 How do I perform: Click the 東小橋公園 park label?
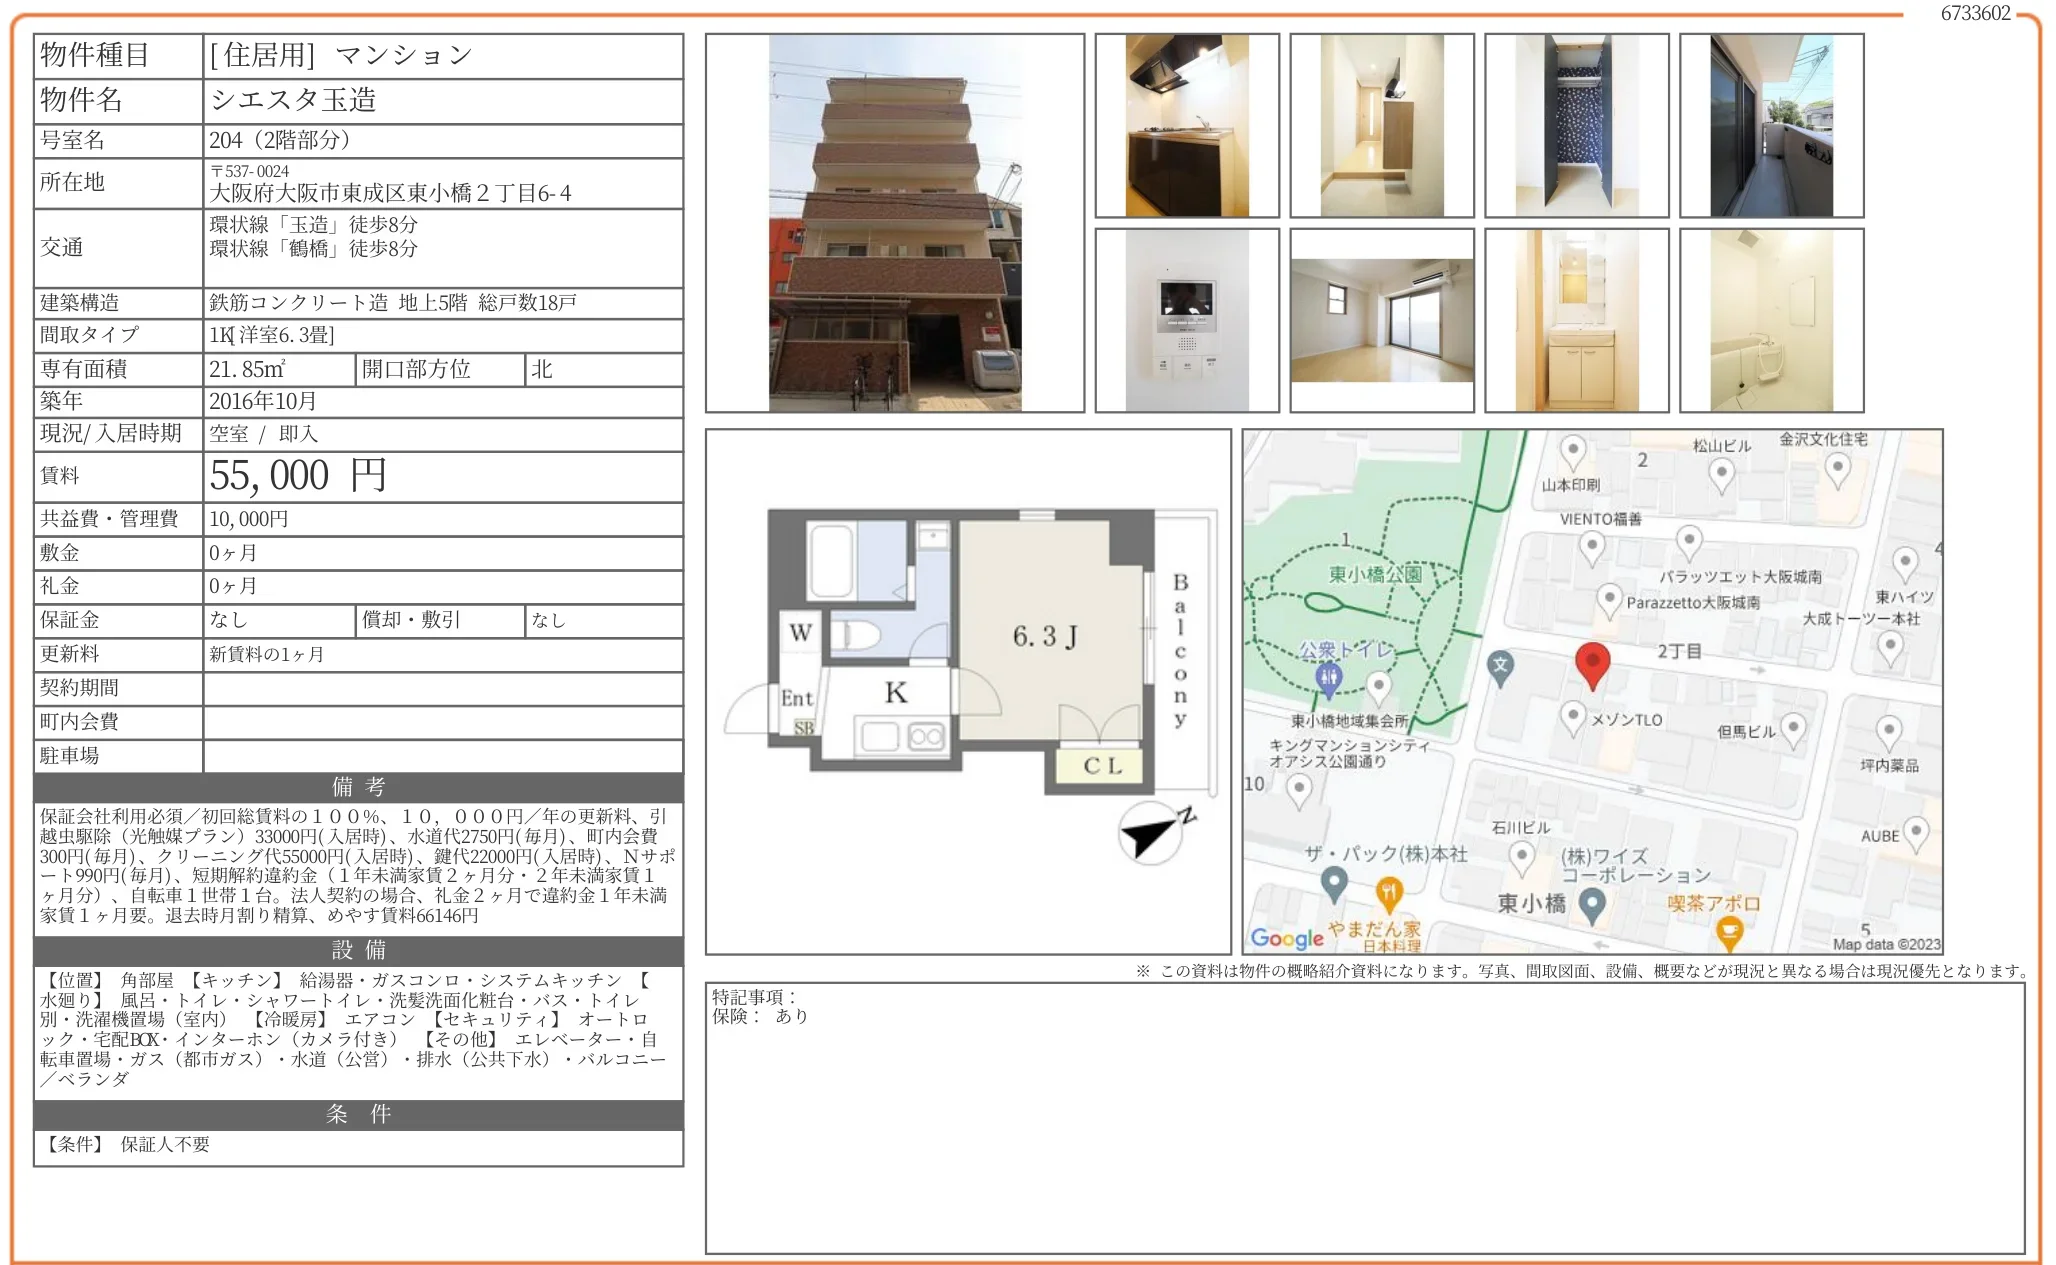[1374, 574]
